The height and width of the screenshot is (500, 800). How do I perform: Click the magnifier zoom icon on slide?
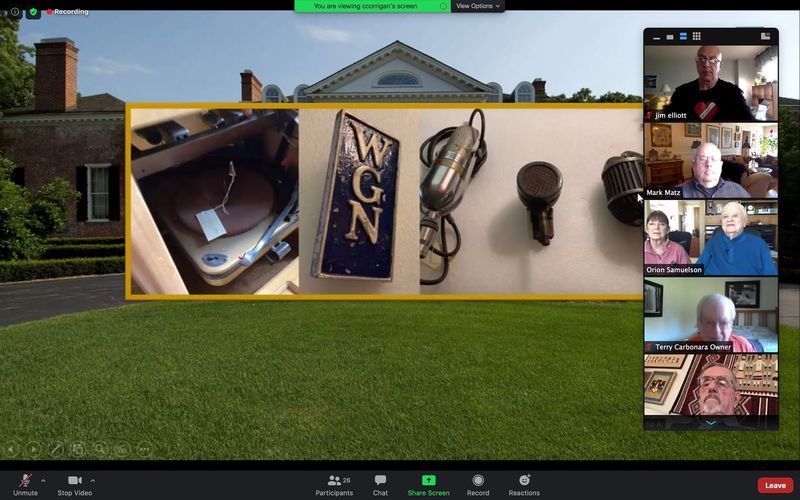click(x=100, y=449)
